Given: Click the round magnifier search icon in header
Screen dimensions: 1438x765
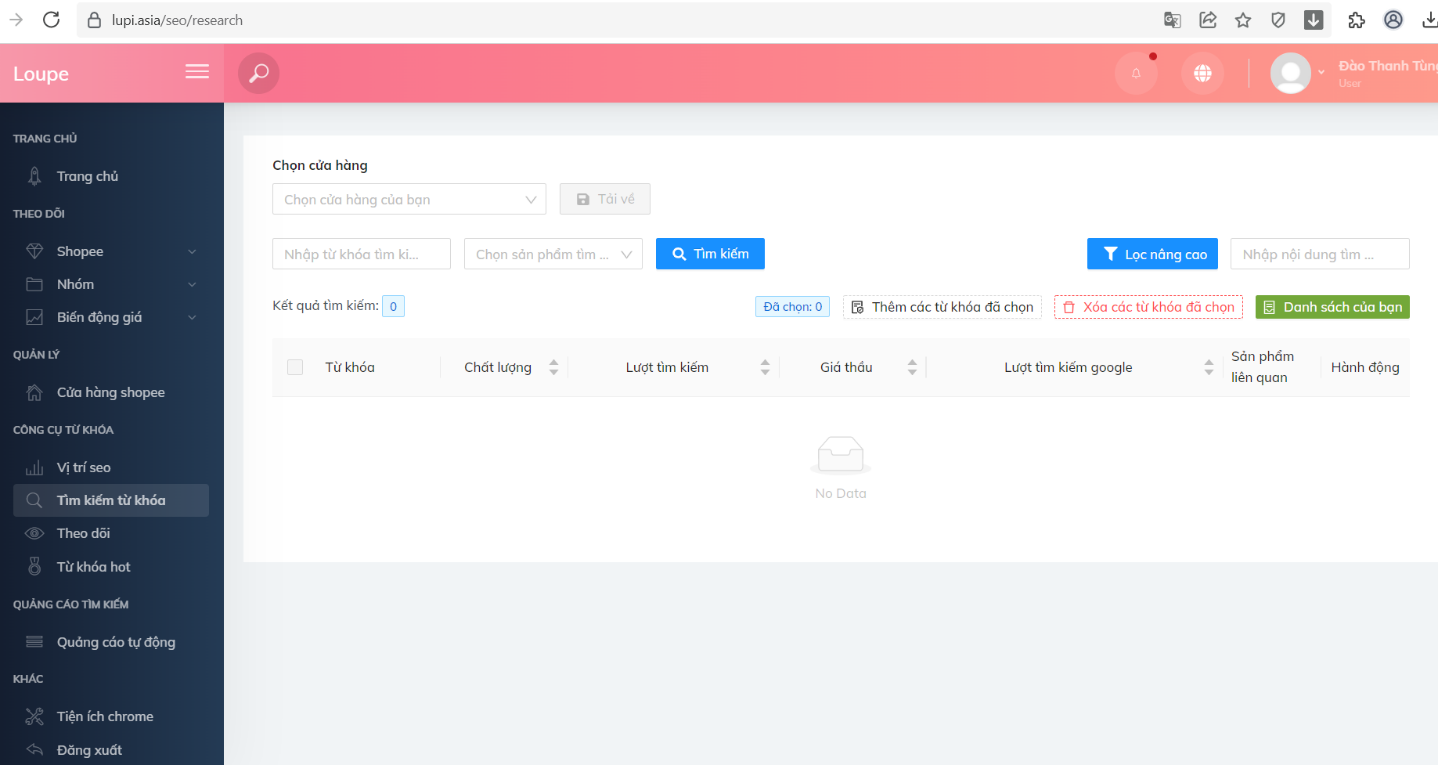Looking at the screenshot, I should pos(259,73).
